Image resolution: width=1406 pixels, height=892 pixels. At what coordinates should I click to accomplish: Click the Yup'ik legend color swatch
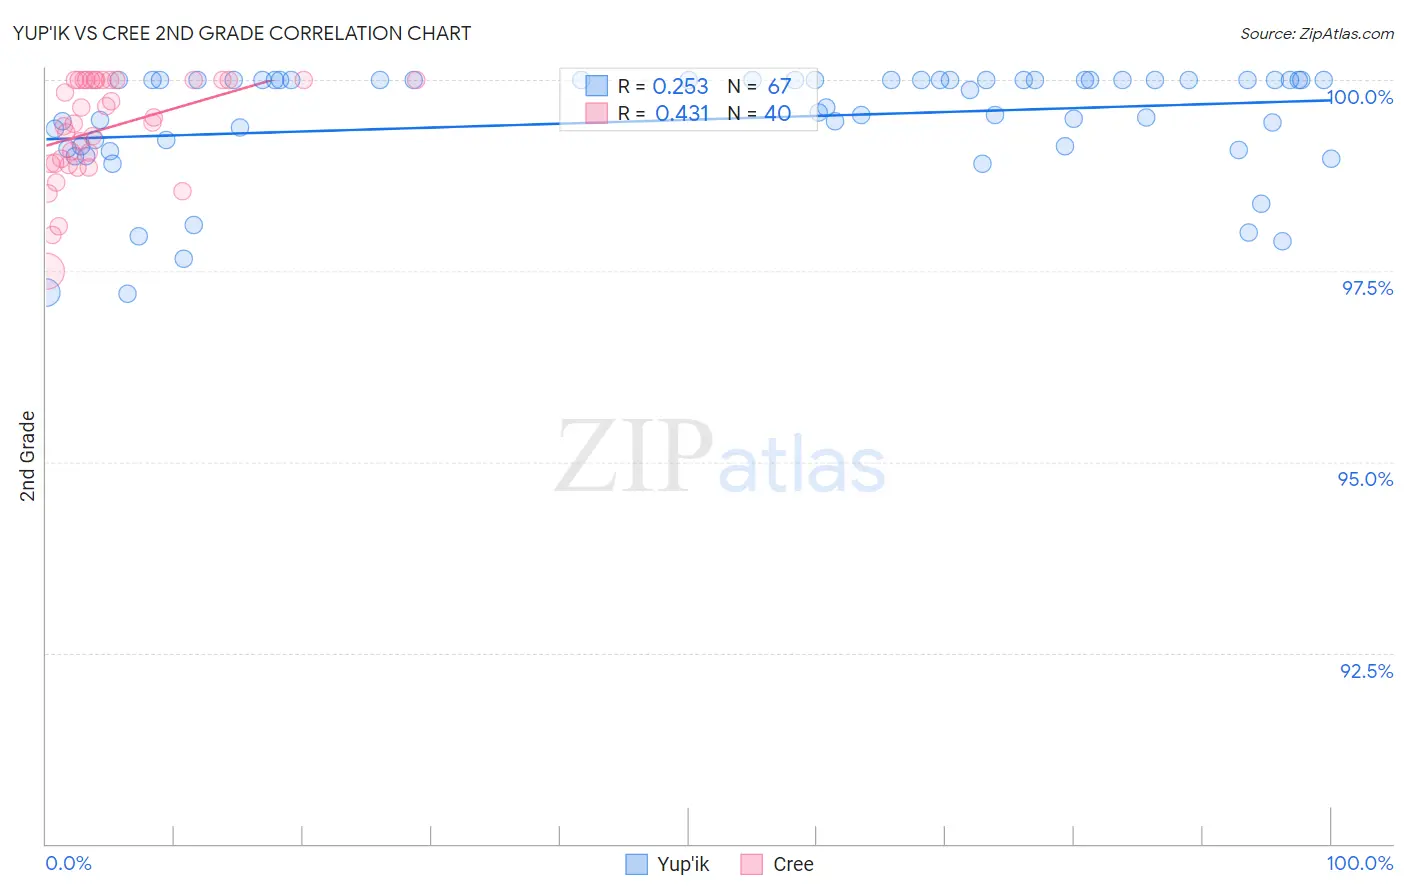tap(637, 865)
